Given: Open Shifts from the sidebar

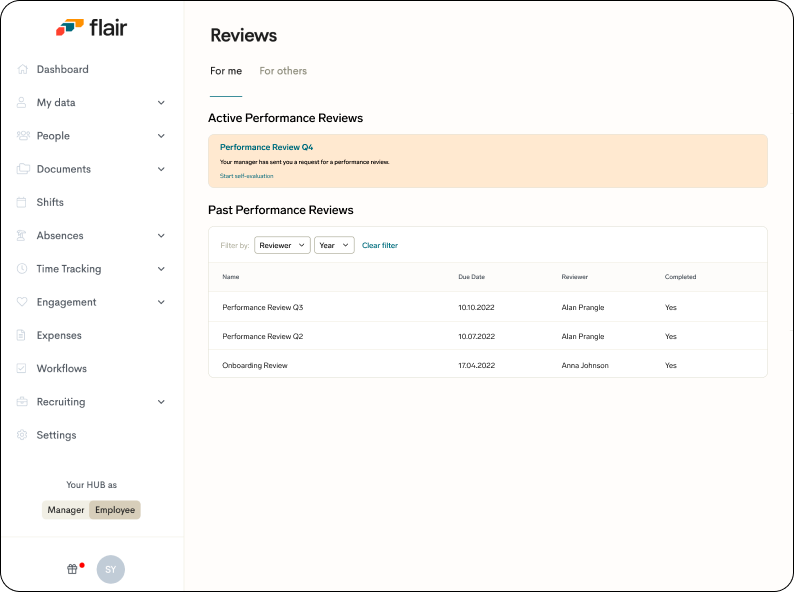Looking at the screenshot, I should pos(50,202).
